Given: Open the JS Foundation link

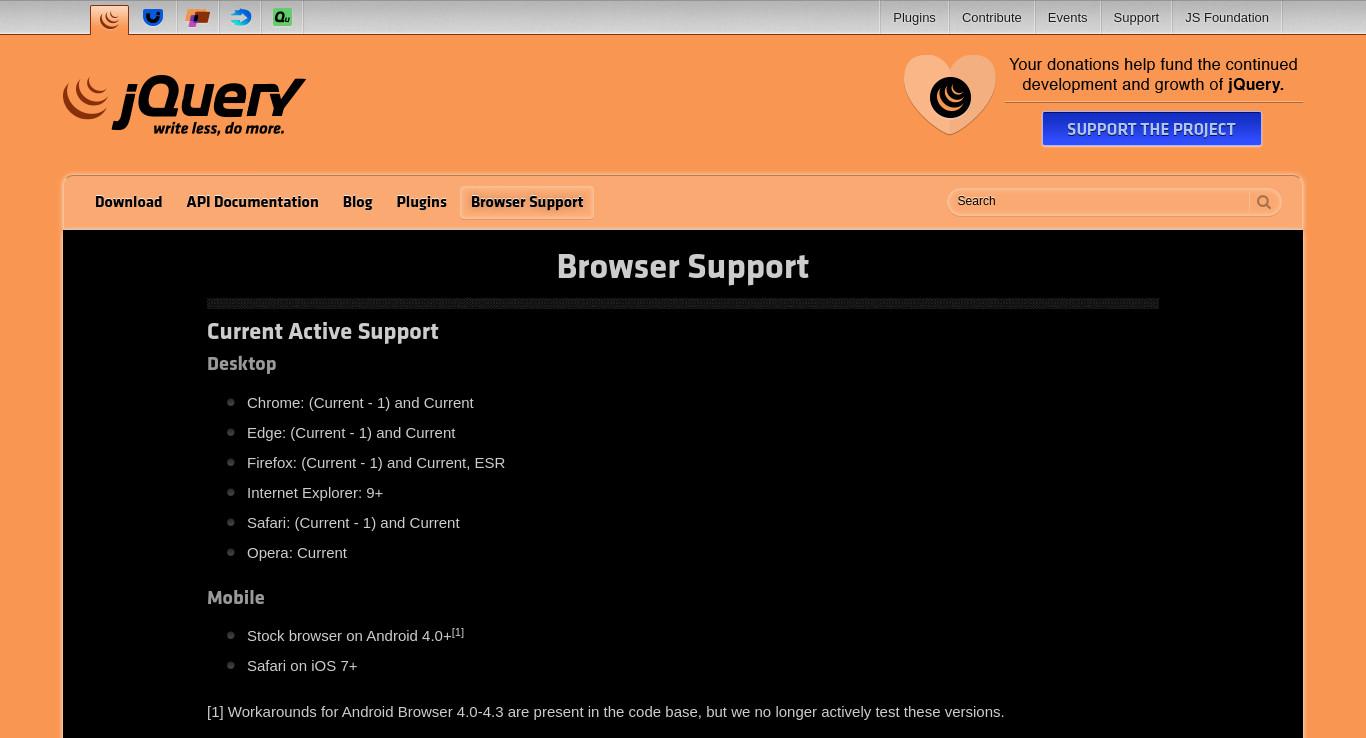Looking at the screenshot, I should [x=1226, y=17].
